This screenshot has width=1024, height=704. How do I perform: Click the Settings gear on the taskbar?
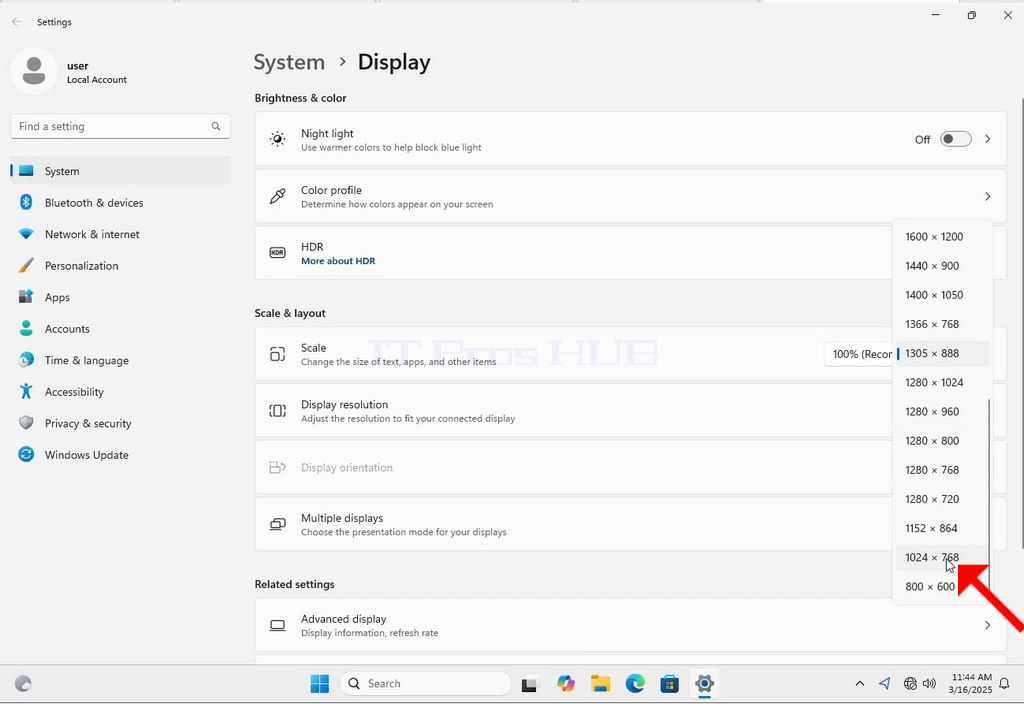coord(704,684)
